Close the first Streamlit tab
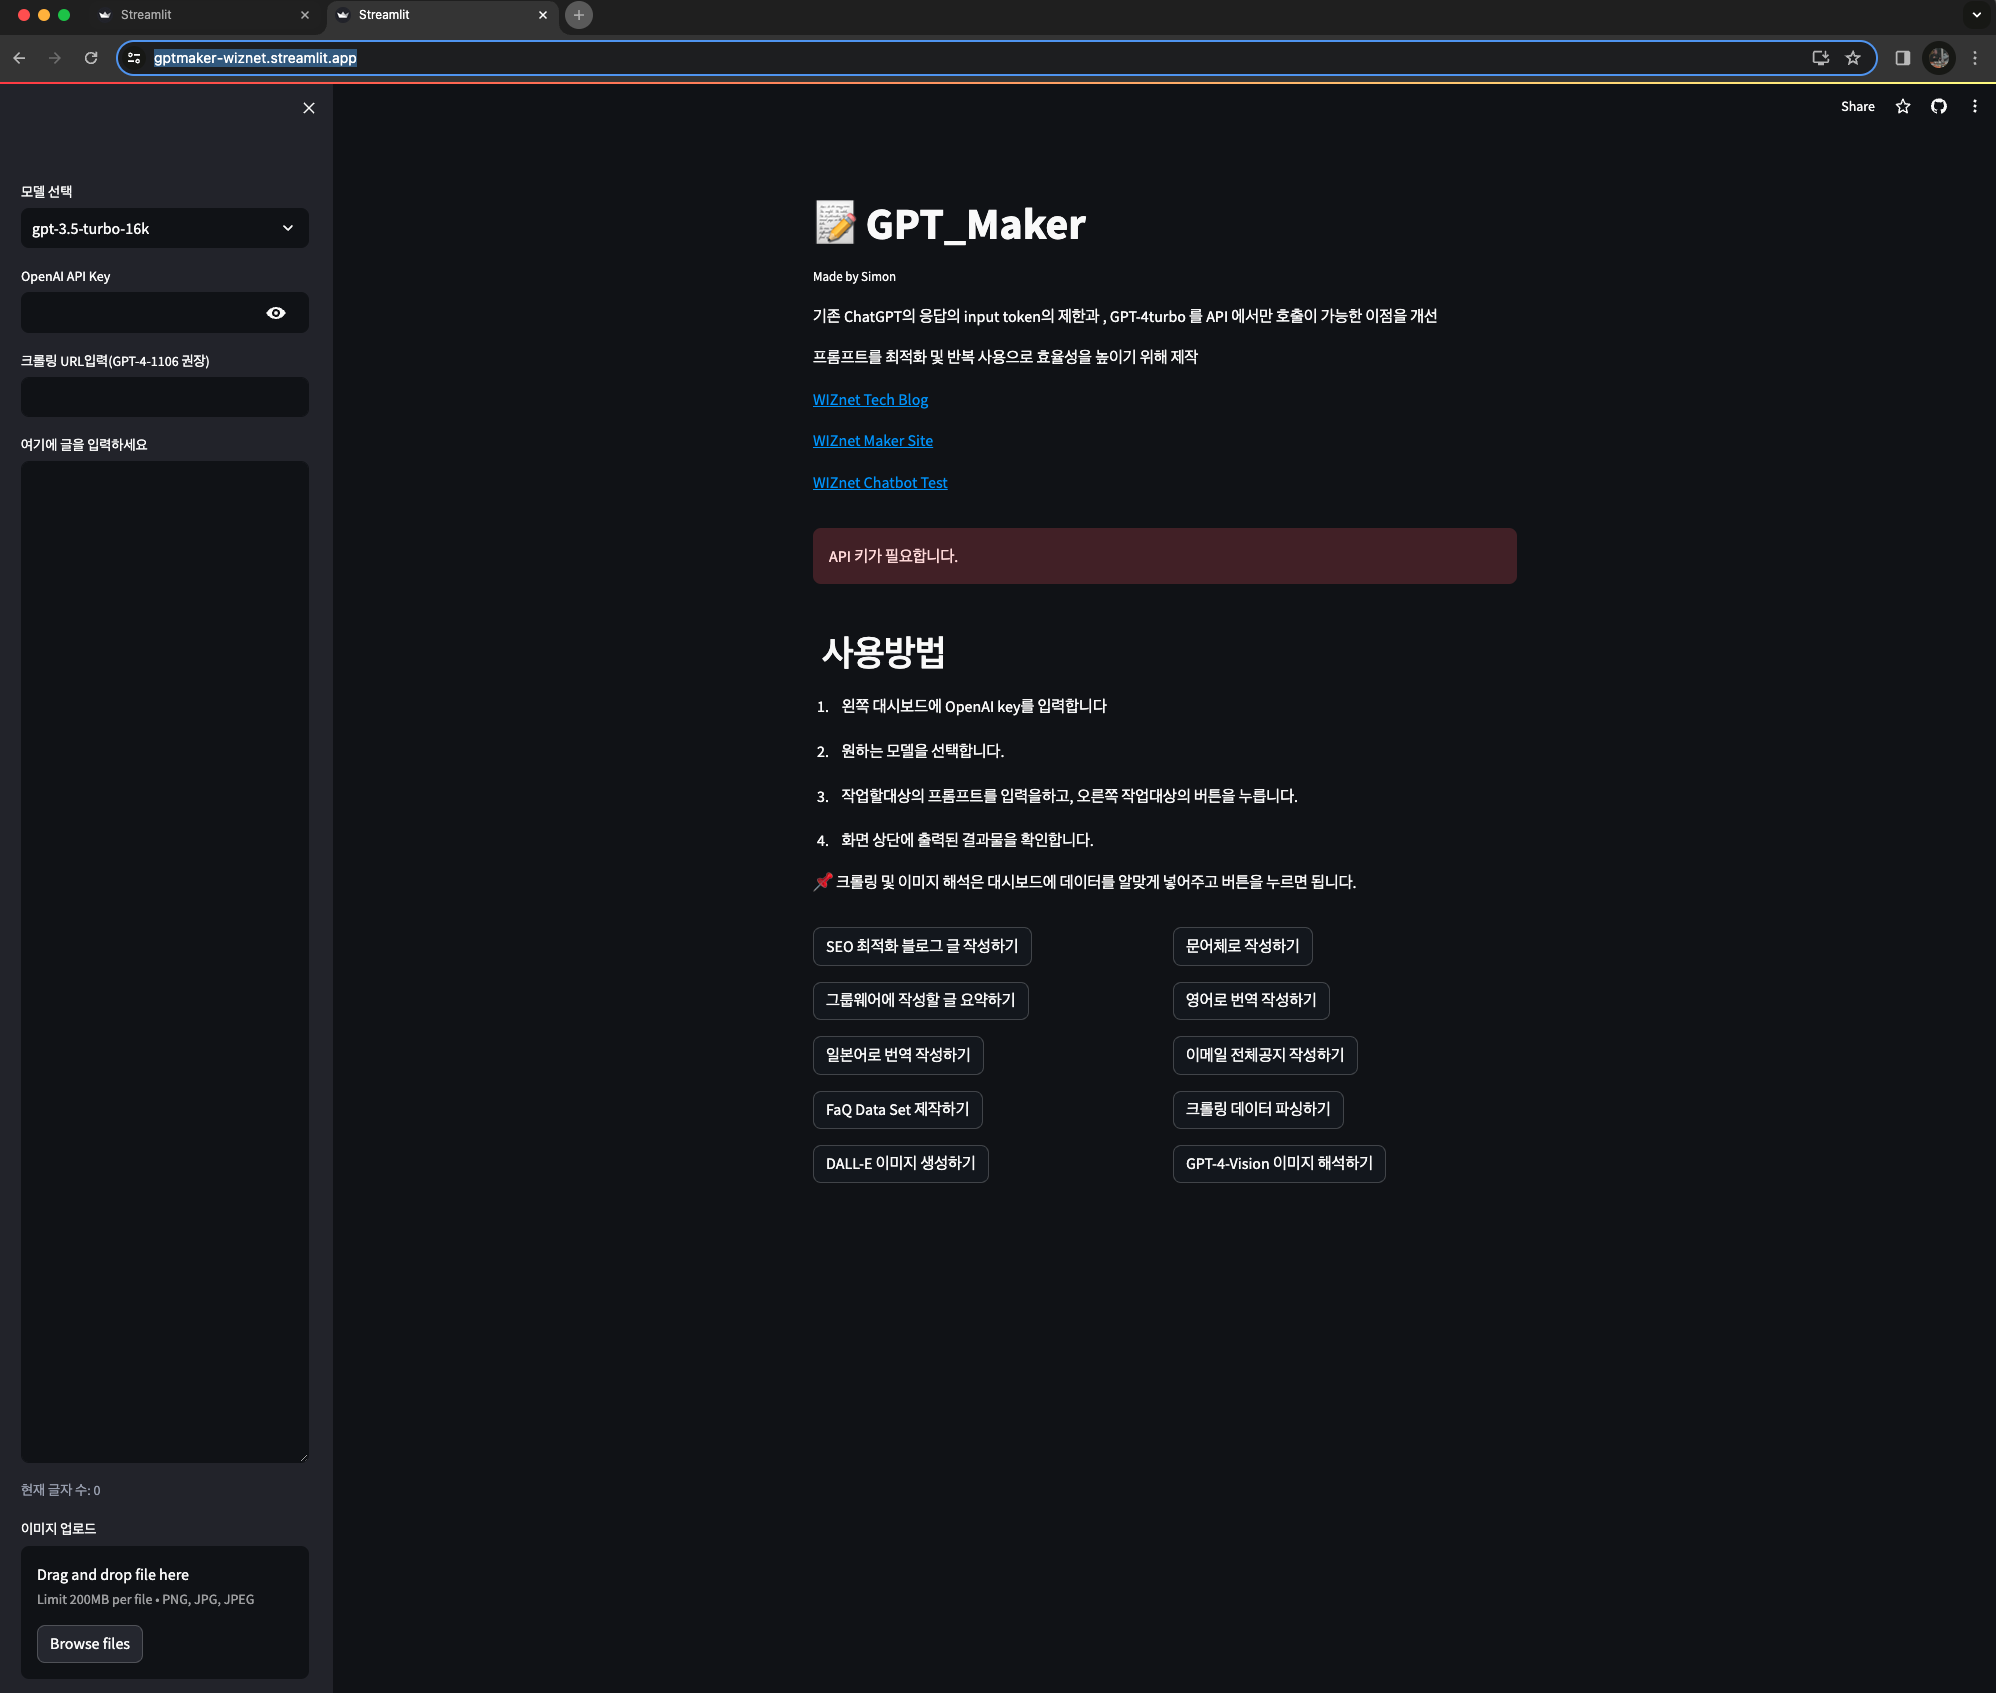 [305, 15]
